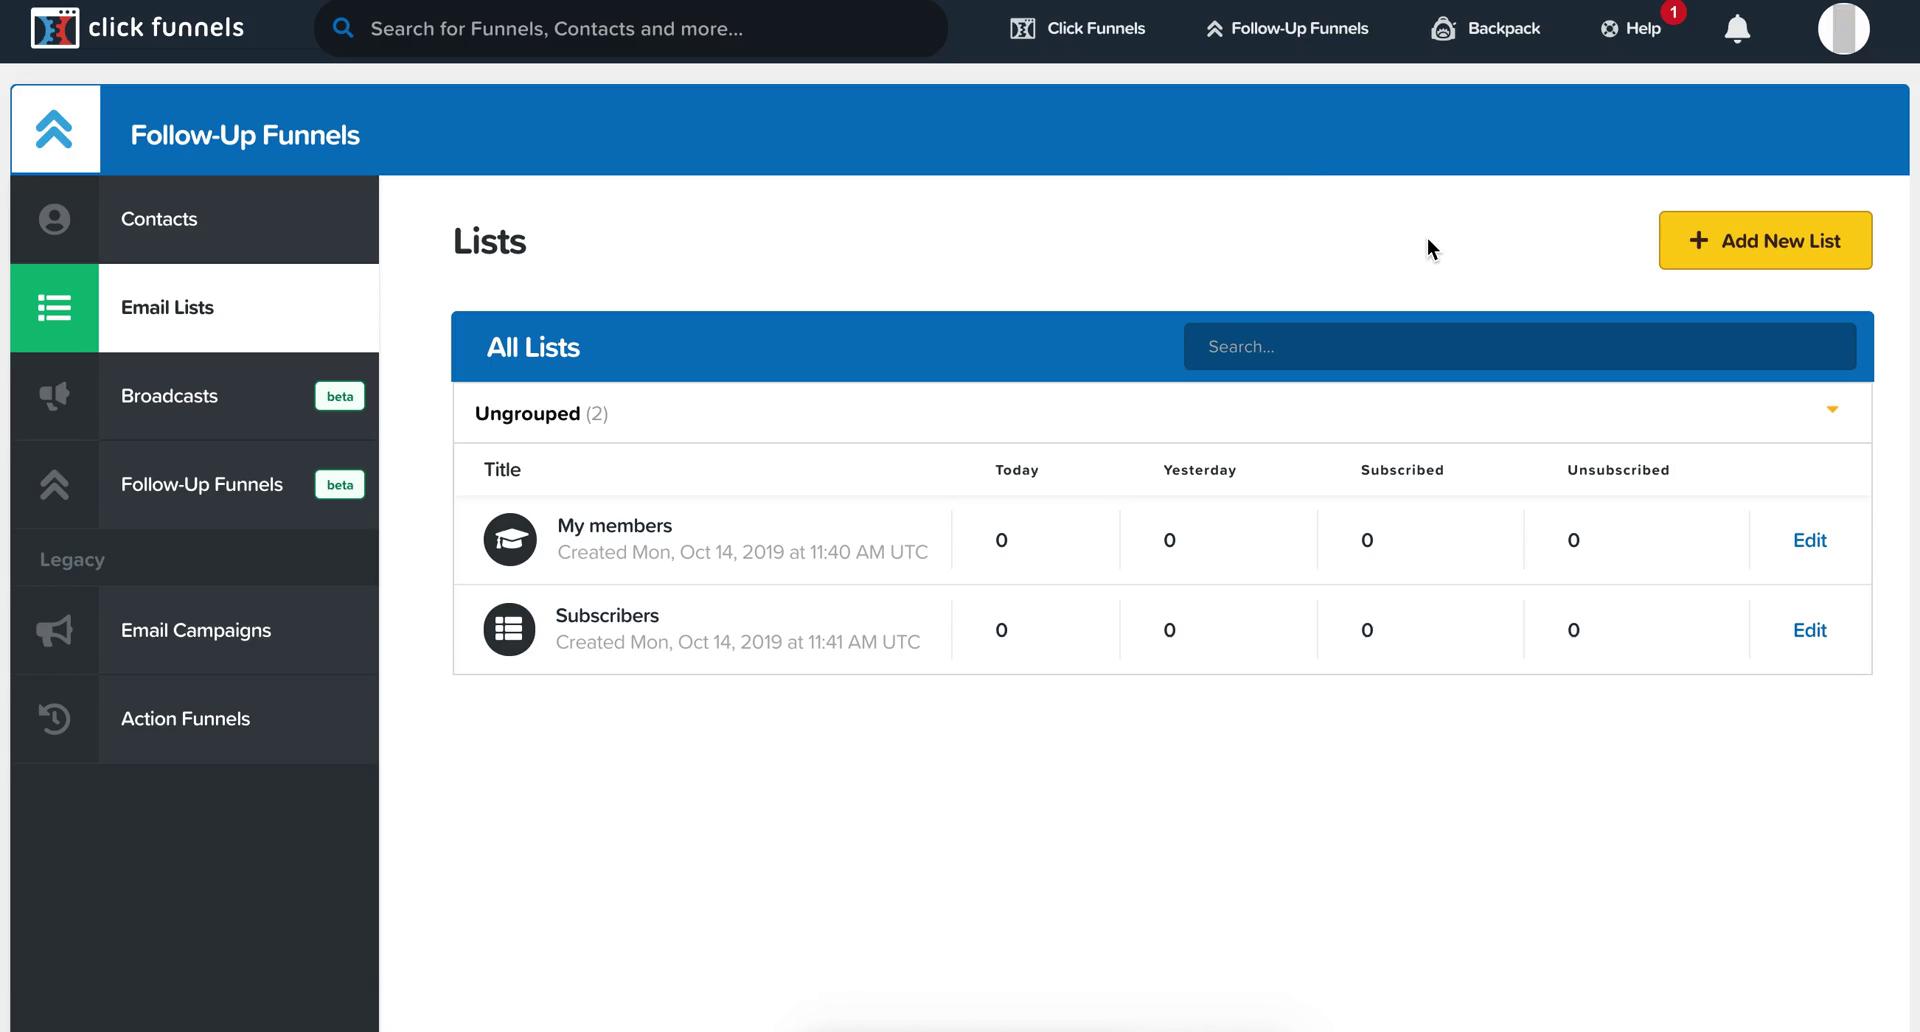Click the Email Campaigns bullhorn icon
1920x1032 pixels.
54,630
